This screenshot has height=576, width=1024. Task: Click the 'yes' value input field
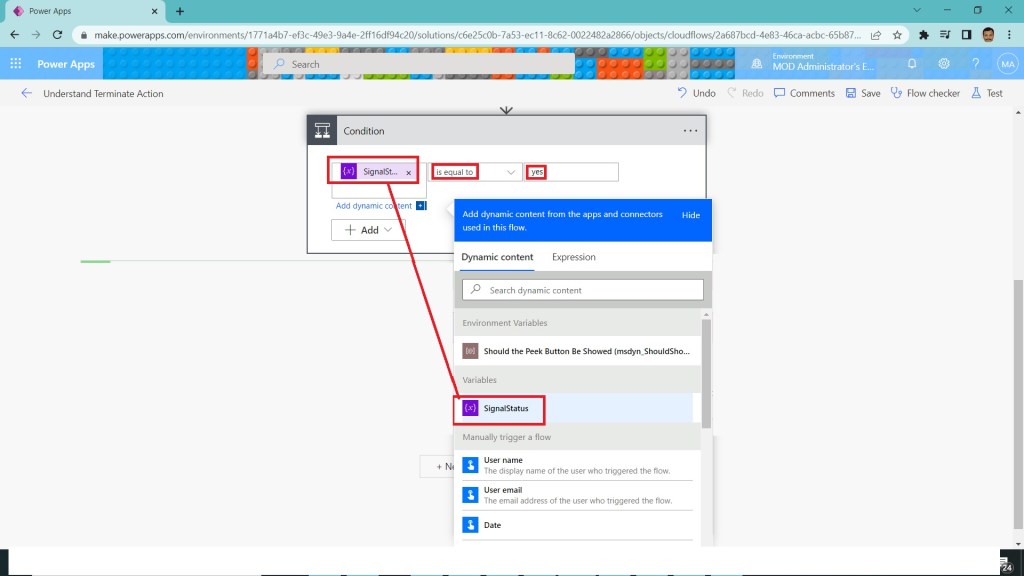tap(580, 172)
